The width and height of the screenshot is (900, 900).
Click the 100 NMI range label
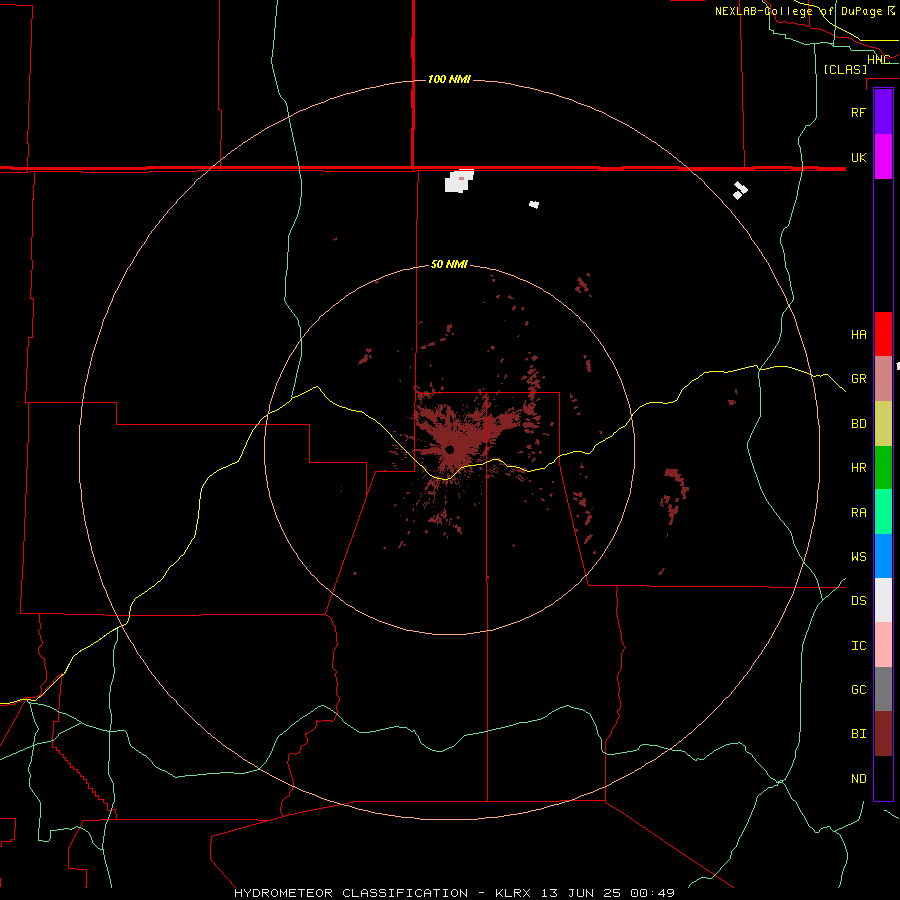point(449,79)
